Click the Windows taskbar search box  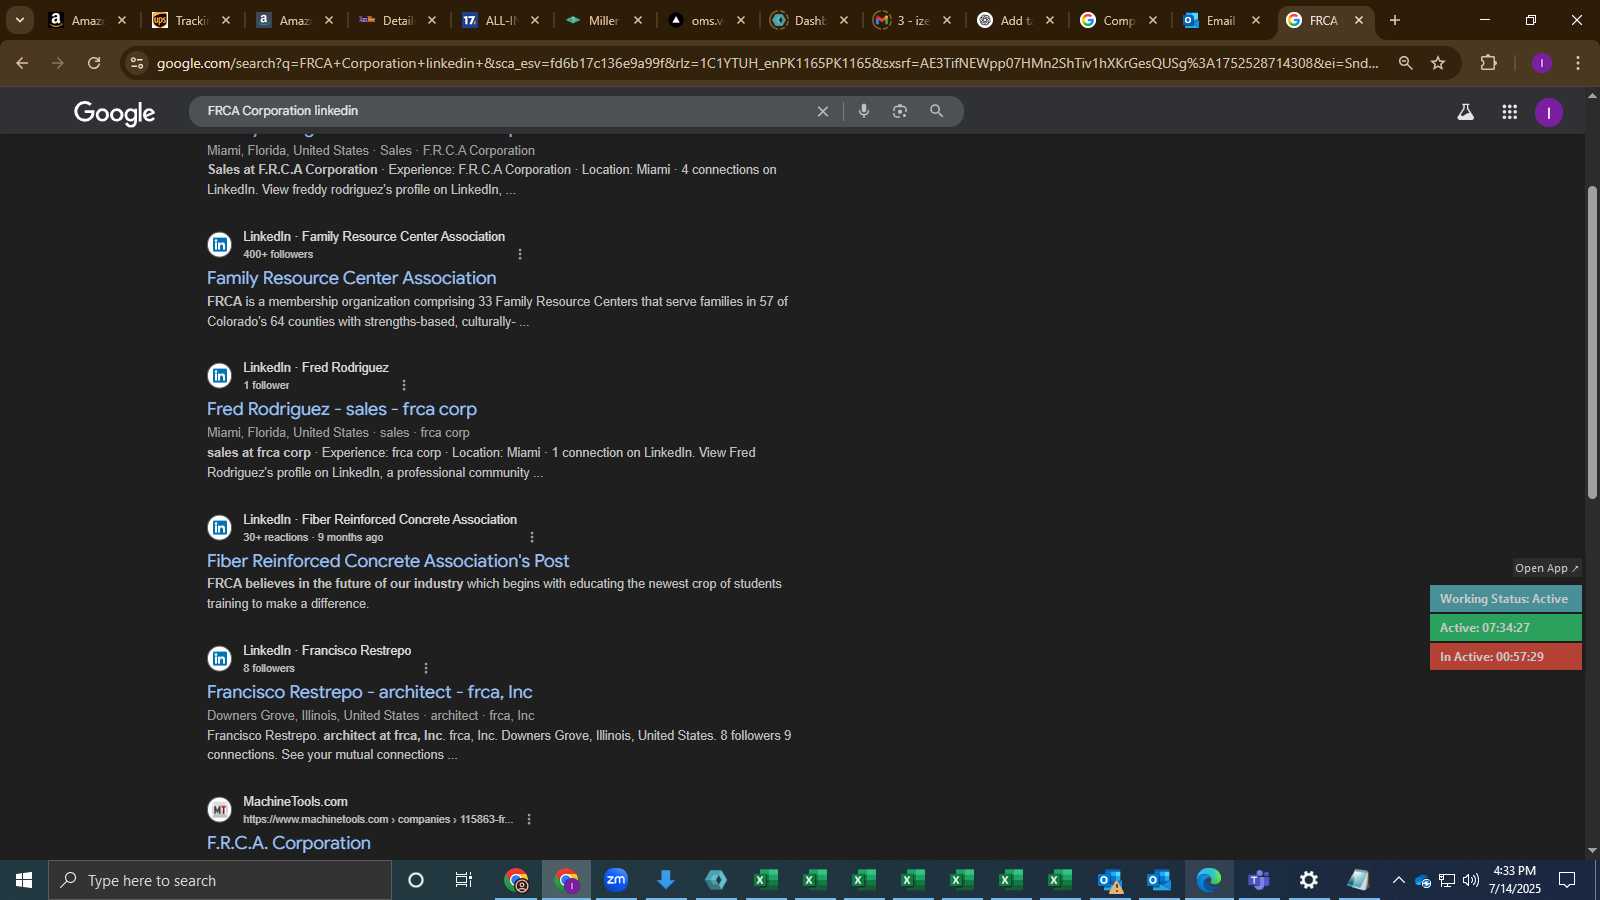[x=220, y=880]
